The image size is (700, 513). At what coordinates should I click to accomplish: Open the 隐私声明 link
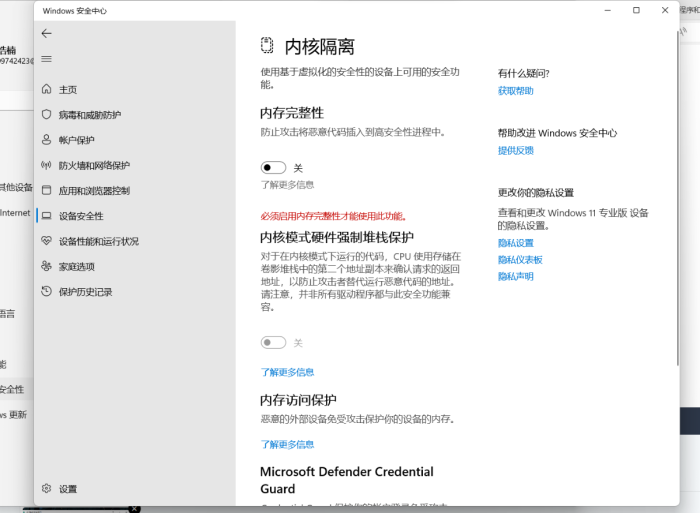click(x=516, y=276)
